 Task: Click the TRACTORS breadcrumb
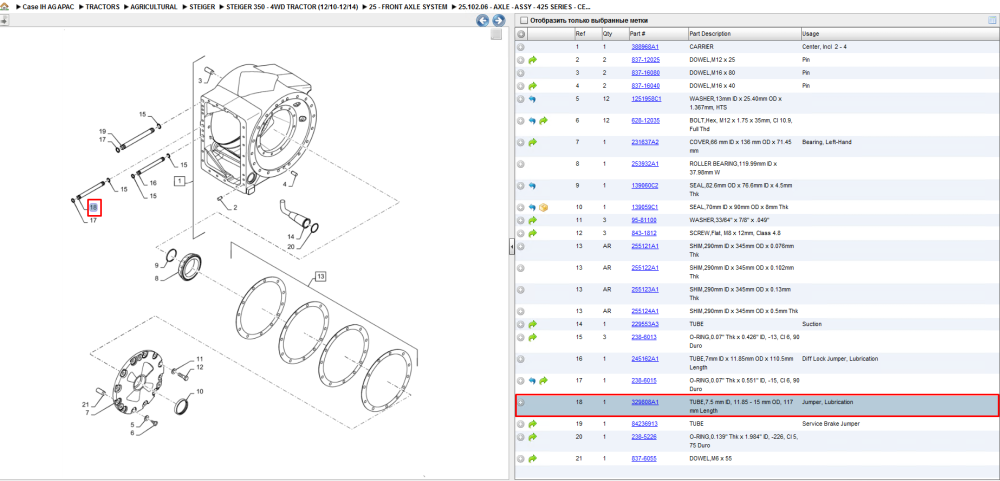103,6
